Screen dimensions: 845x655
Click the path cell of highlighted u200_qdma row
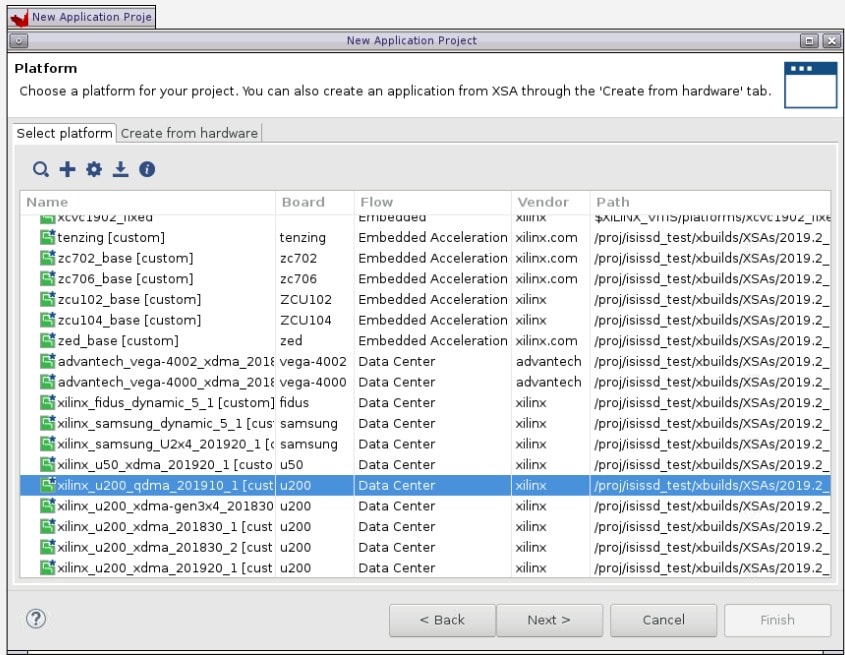[x=711, y=485]
